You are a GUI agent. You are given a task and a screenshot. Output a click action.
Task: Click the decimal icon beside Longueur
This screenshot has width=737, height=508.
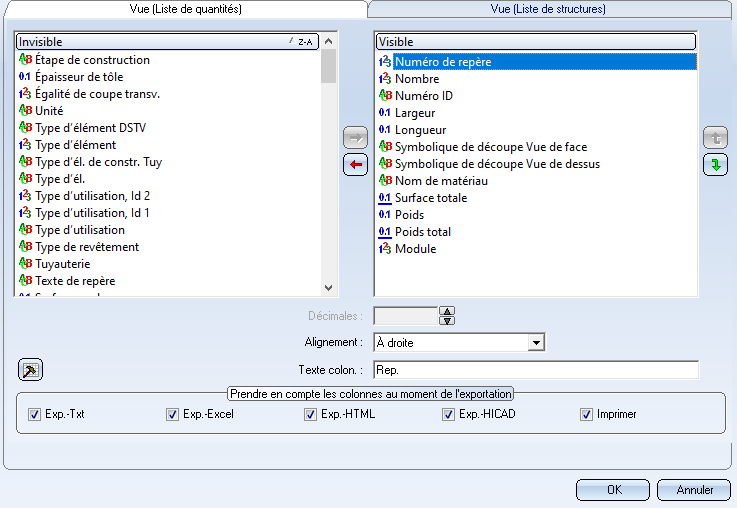[385, 130]
